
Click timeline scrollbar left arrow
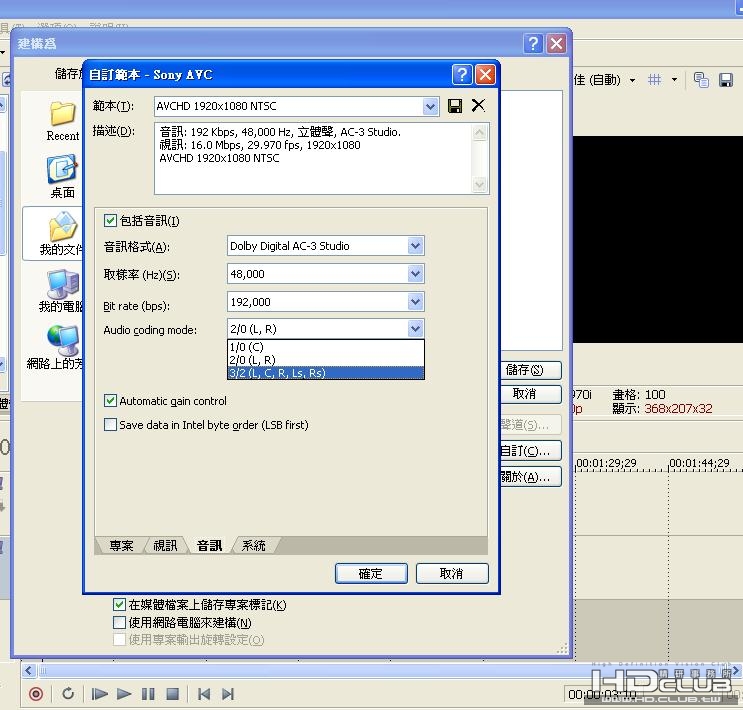coord(28,670)
